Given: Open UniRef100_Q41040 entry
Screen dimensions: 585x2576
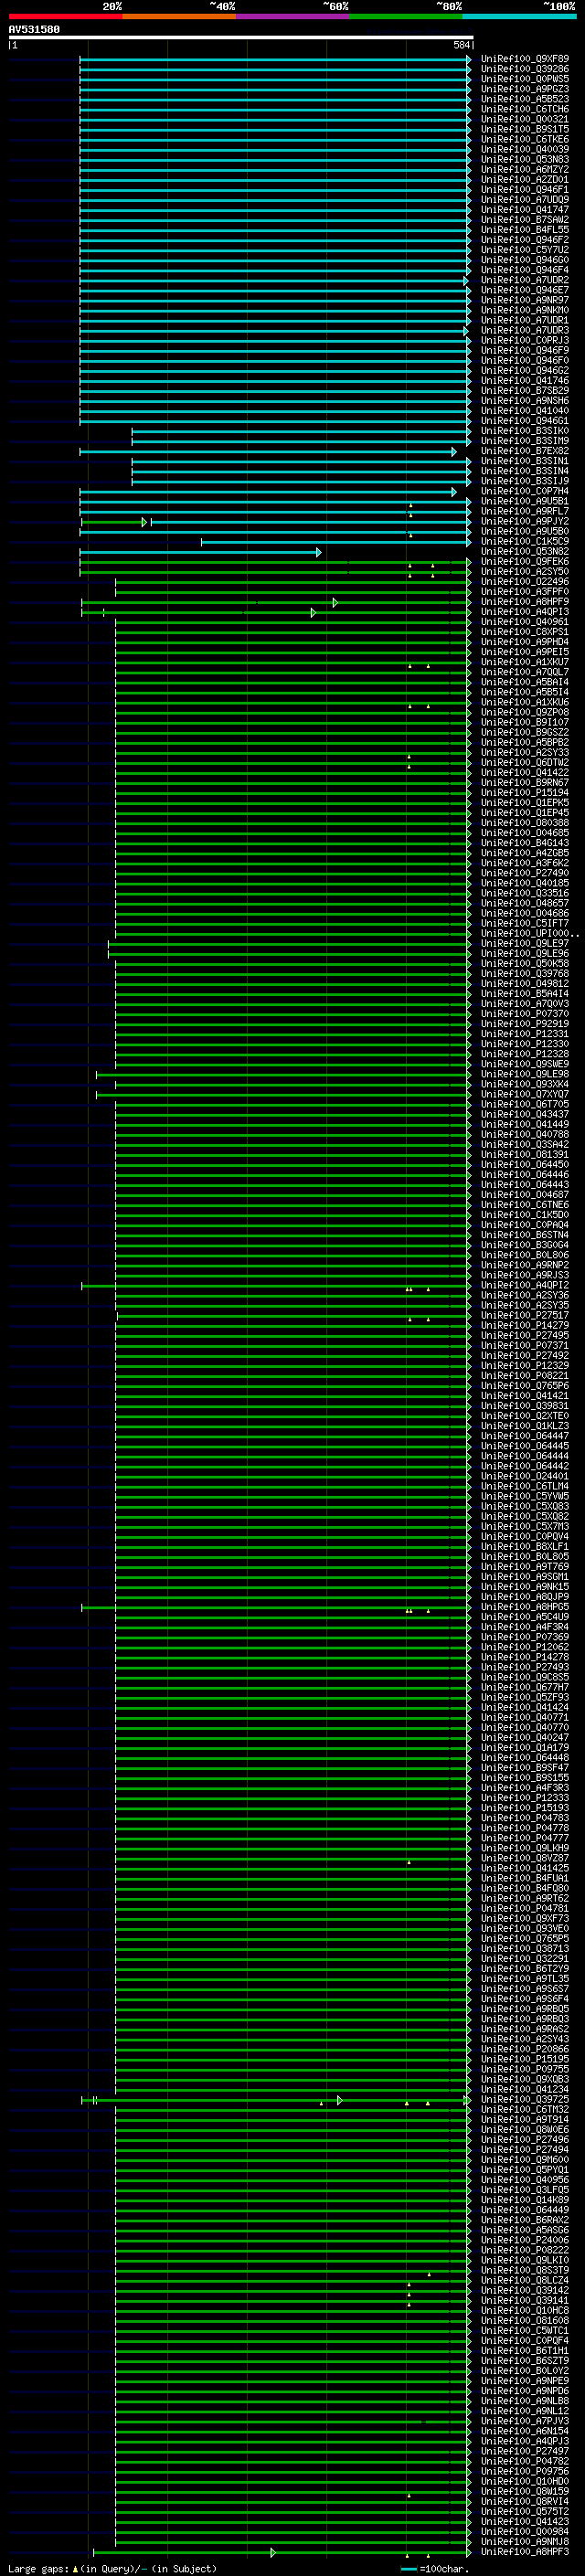Looking at the screenshot, I should click(525, 411).
